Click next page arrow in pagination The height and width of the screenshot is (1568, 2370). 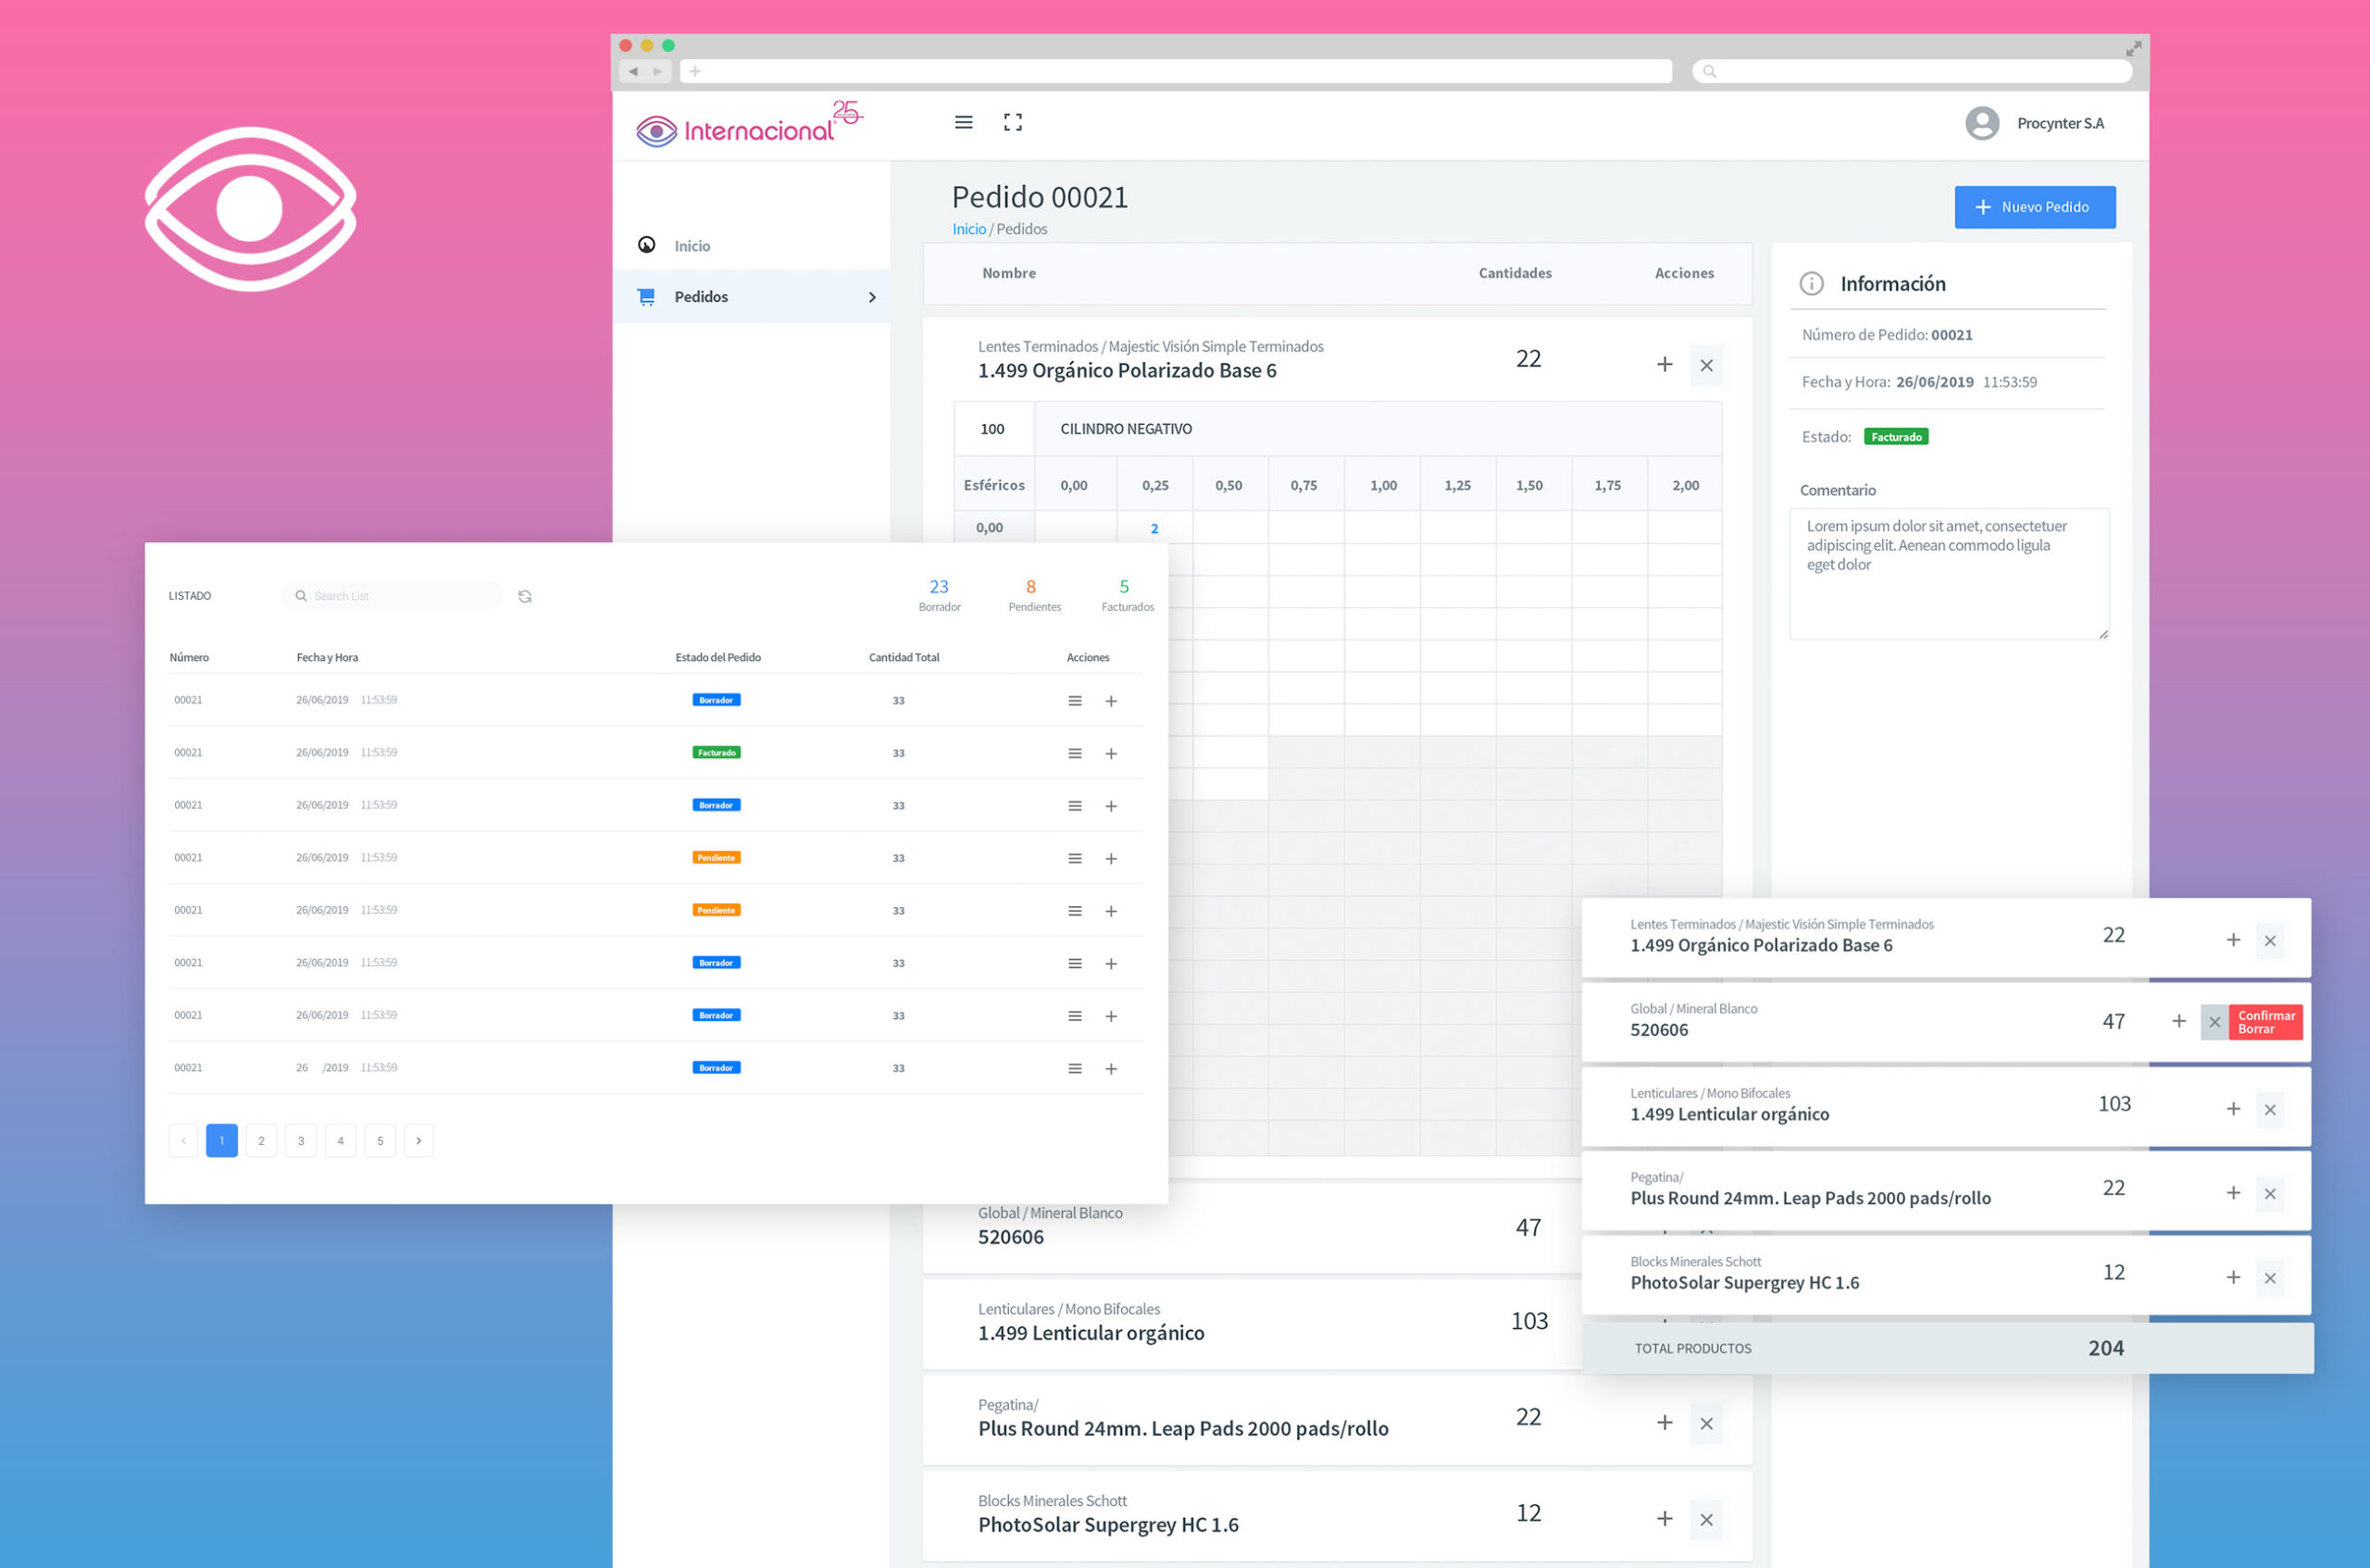click(x=419, y=1141)
